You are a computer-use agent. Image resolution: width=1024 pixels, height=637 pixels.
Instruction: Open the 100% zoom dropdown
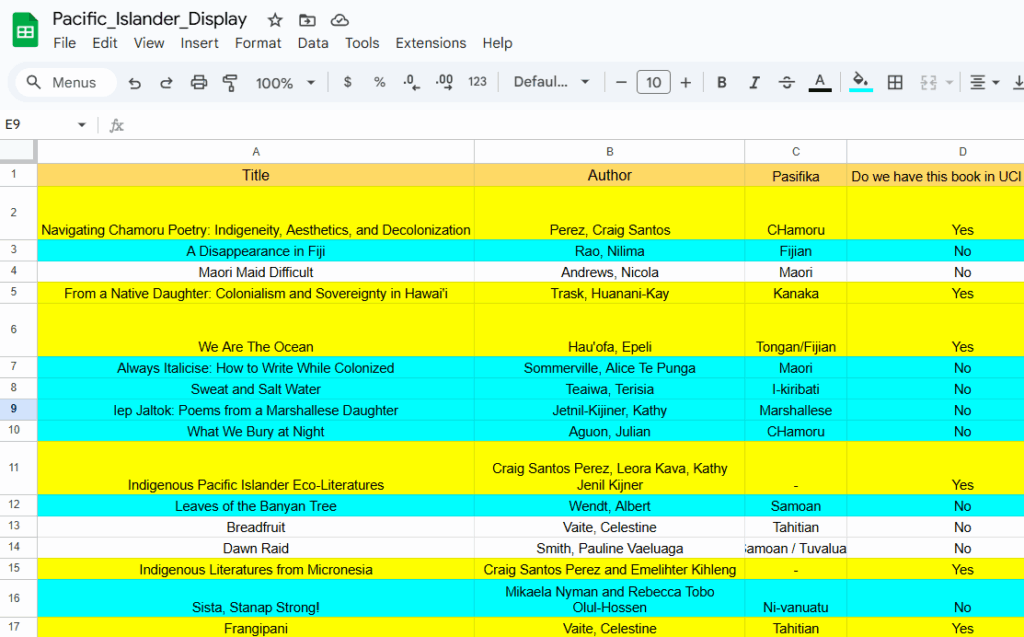click(x=285, y=83)
